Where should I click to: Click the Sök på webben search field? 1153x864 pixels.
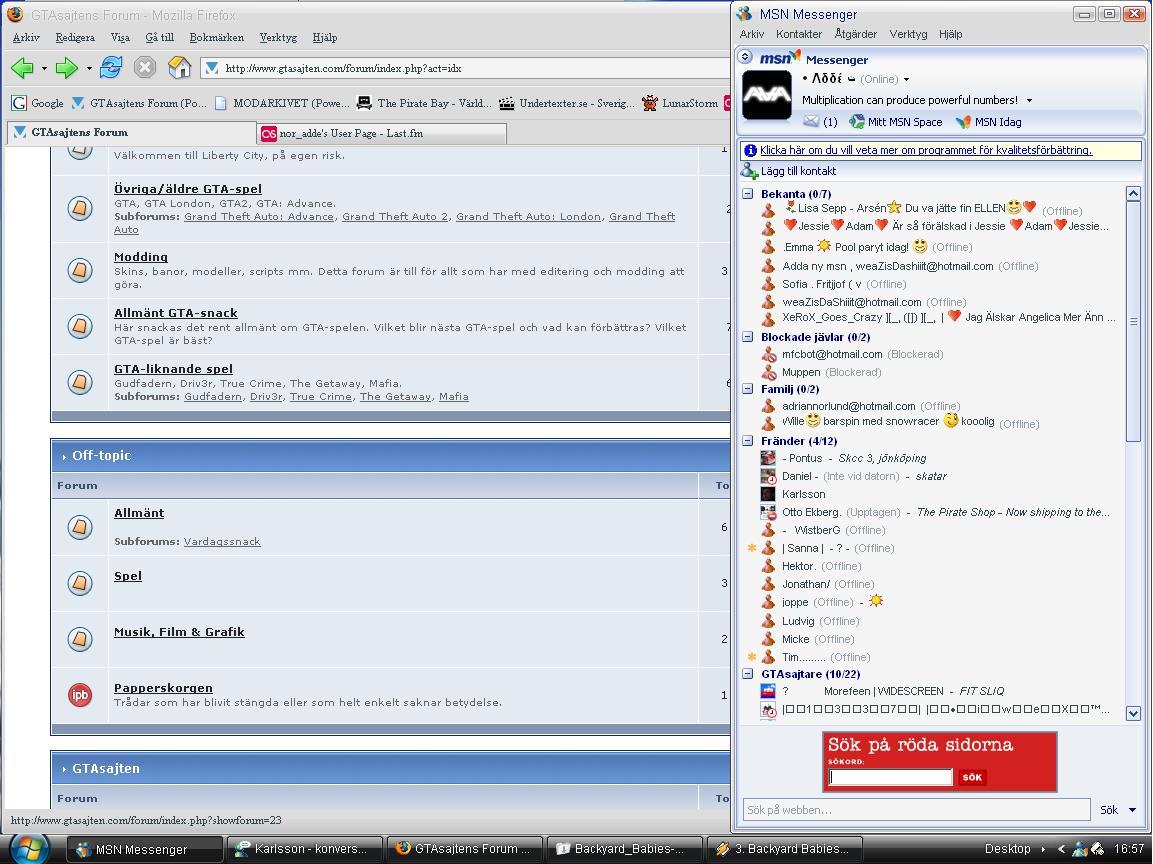[915, 810]
